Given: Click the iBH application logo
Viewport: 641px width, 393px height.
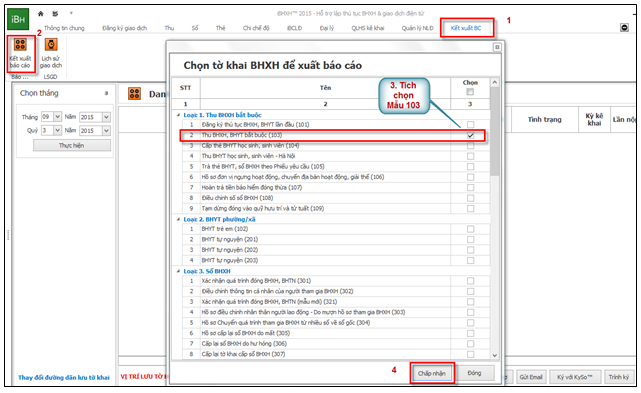Looking at the screenshot, I should 18,19.
